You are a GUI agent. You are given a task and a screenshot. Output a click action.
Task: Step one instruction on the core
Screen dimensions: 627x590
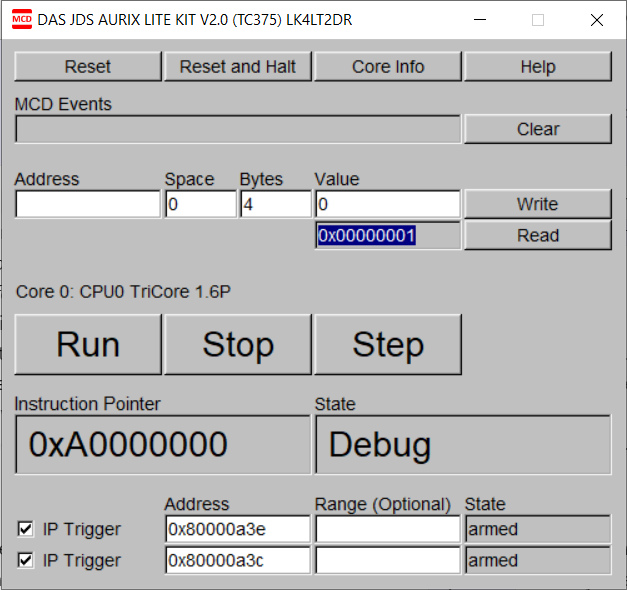coord(388,344)
